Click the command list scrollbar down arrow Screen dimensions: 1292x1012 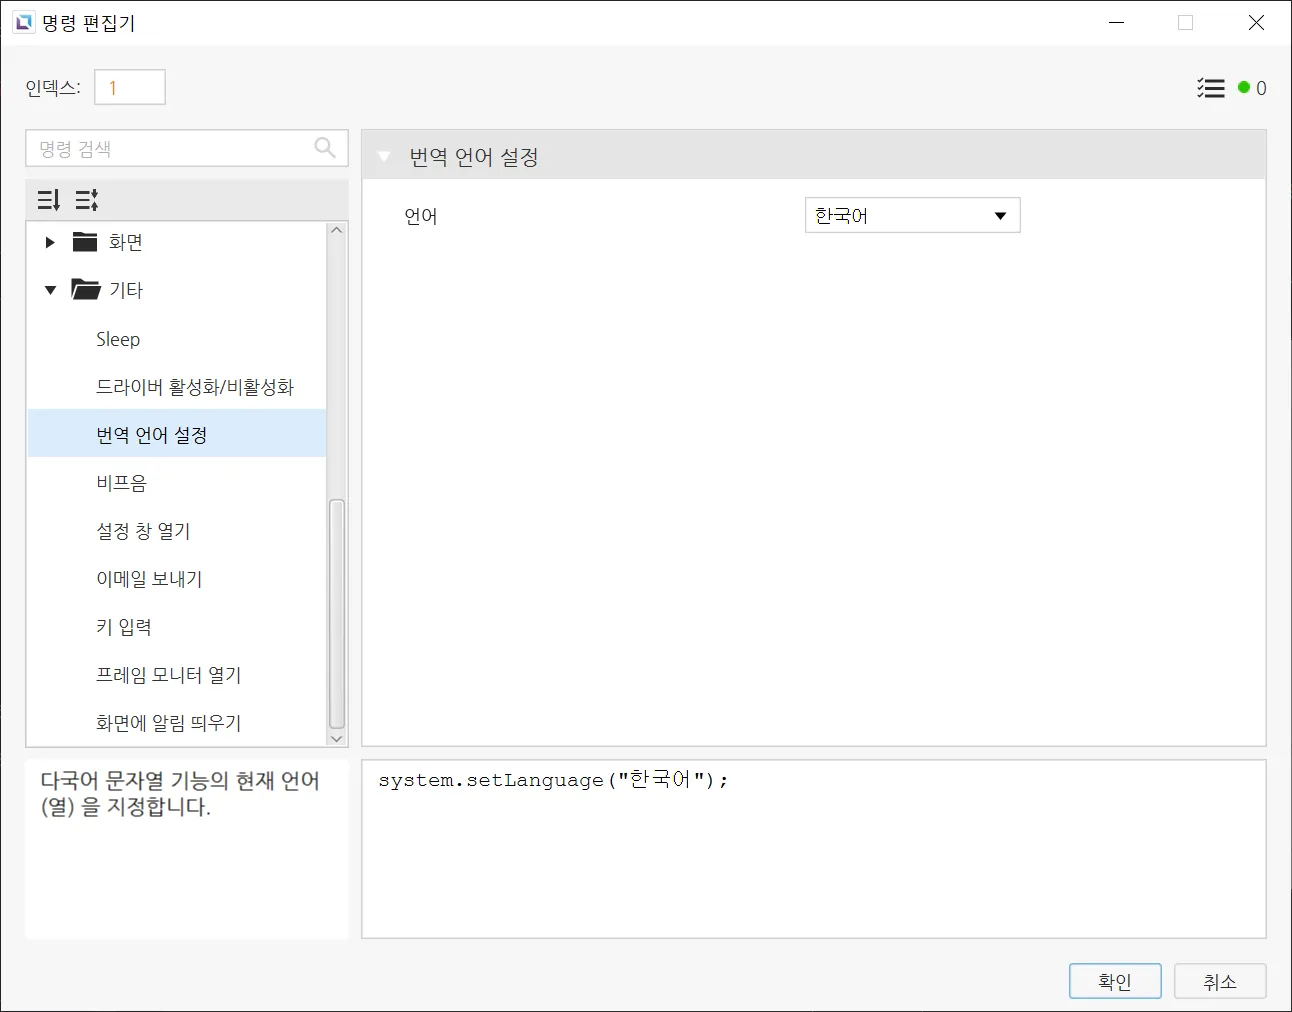[337, 738]
